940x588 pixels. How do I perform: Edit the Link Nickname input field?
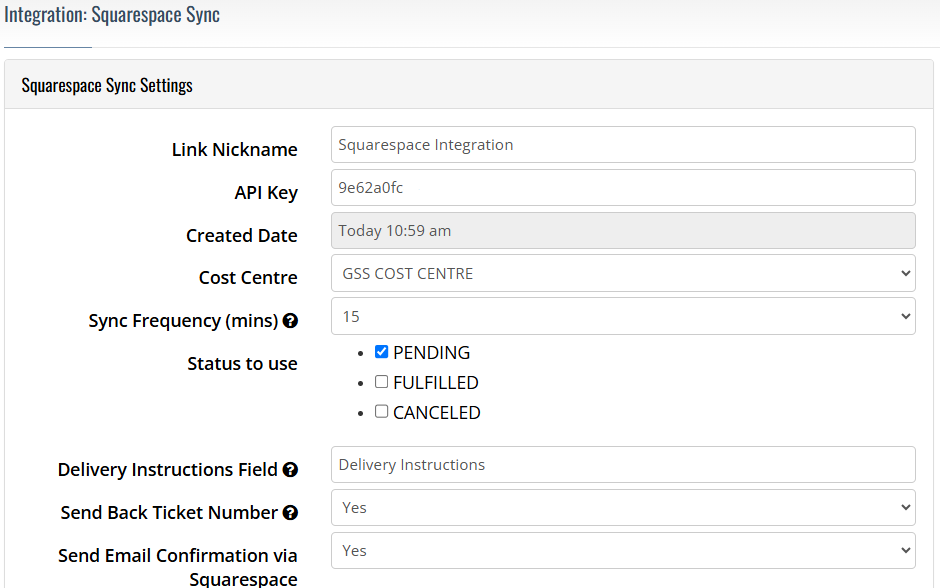tap(623, 144)
